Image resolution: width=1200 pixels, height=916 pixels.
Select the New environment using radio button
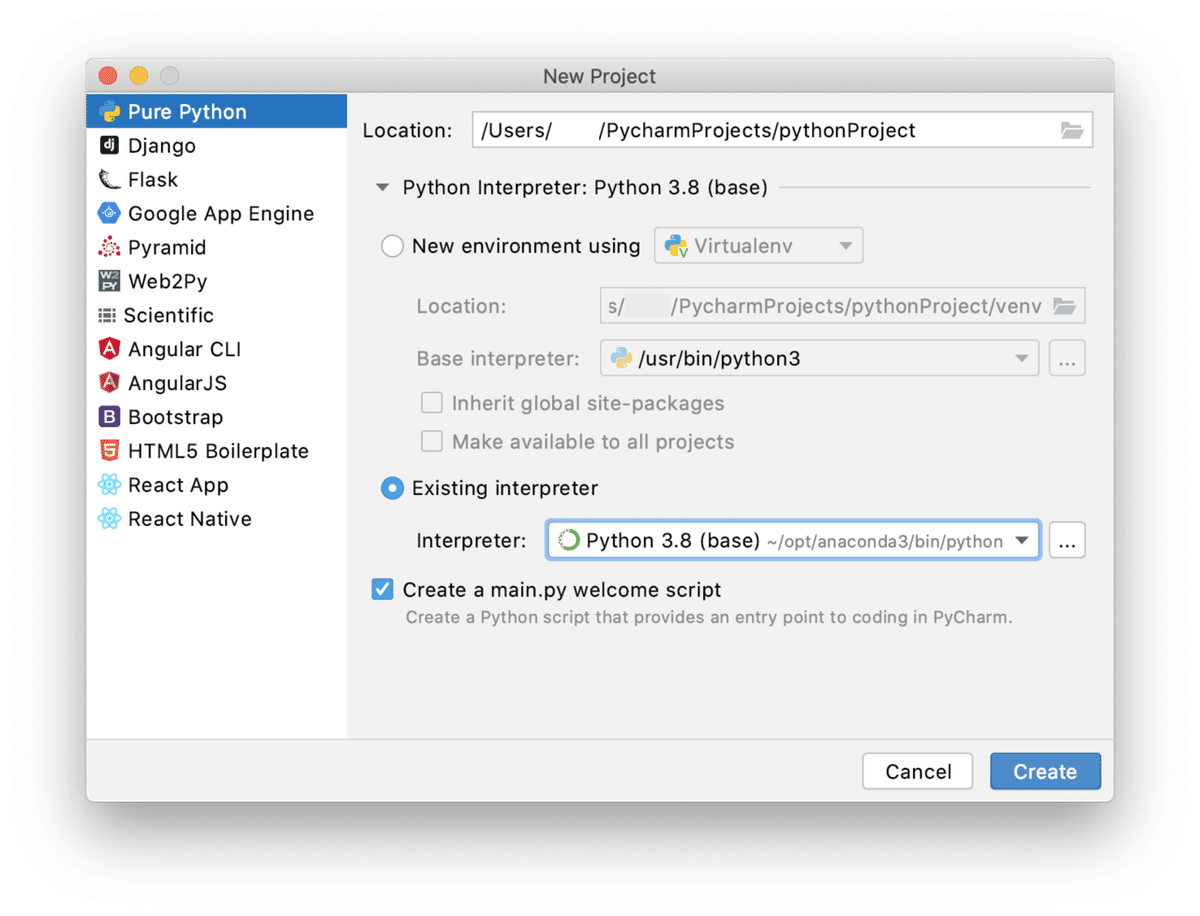point(393,246)
